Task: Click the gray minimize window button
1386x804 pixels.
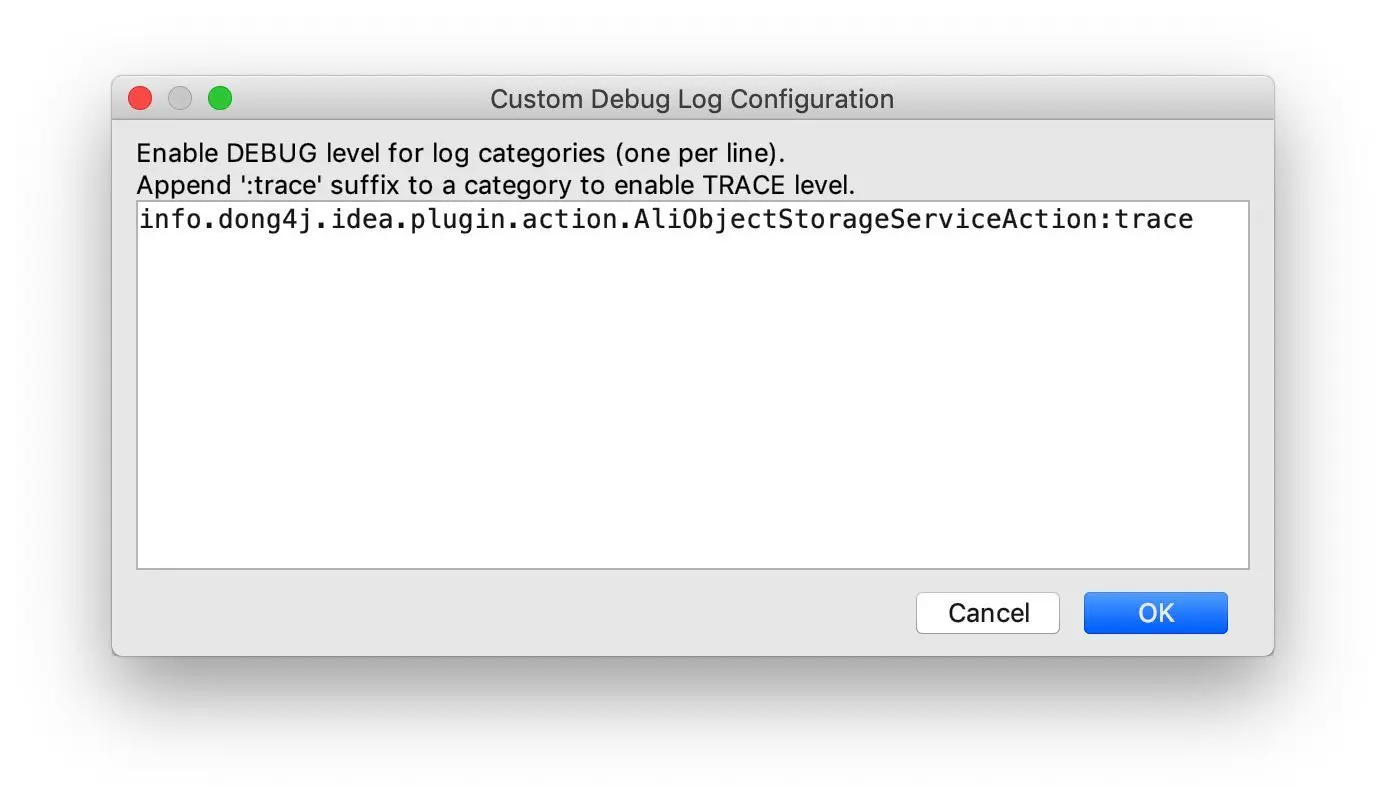Action: (x=180, y=98)
